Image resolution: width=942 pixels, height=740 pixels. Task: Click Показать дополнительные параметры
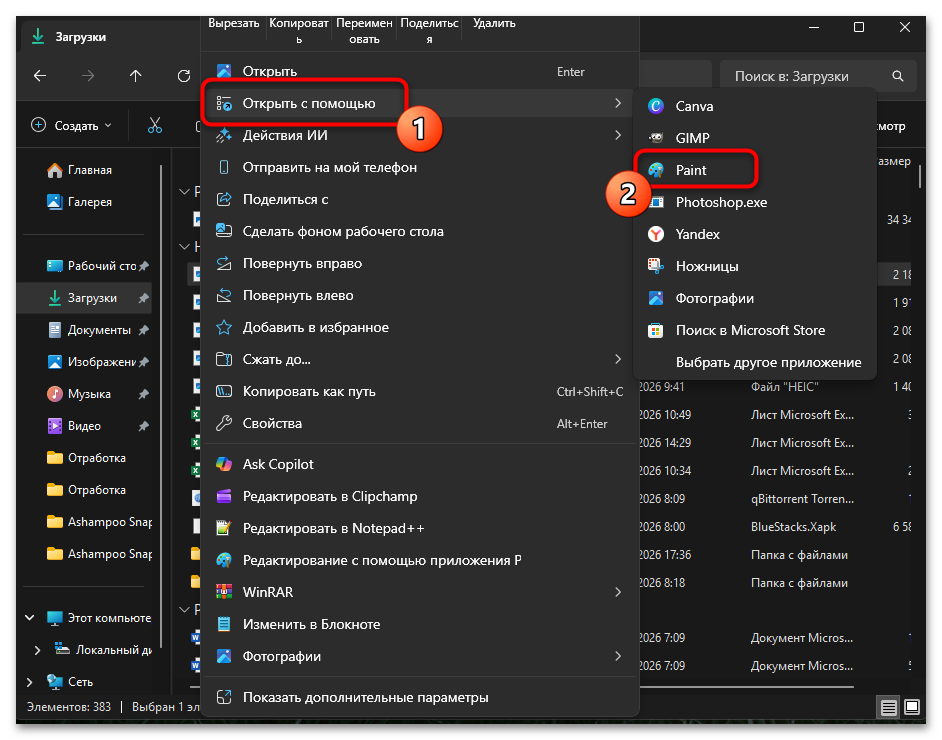click(x=365, y=697)
